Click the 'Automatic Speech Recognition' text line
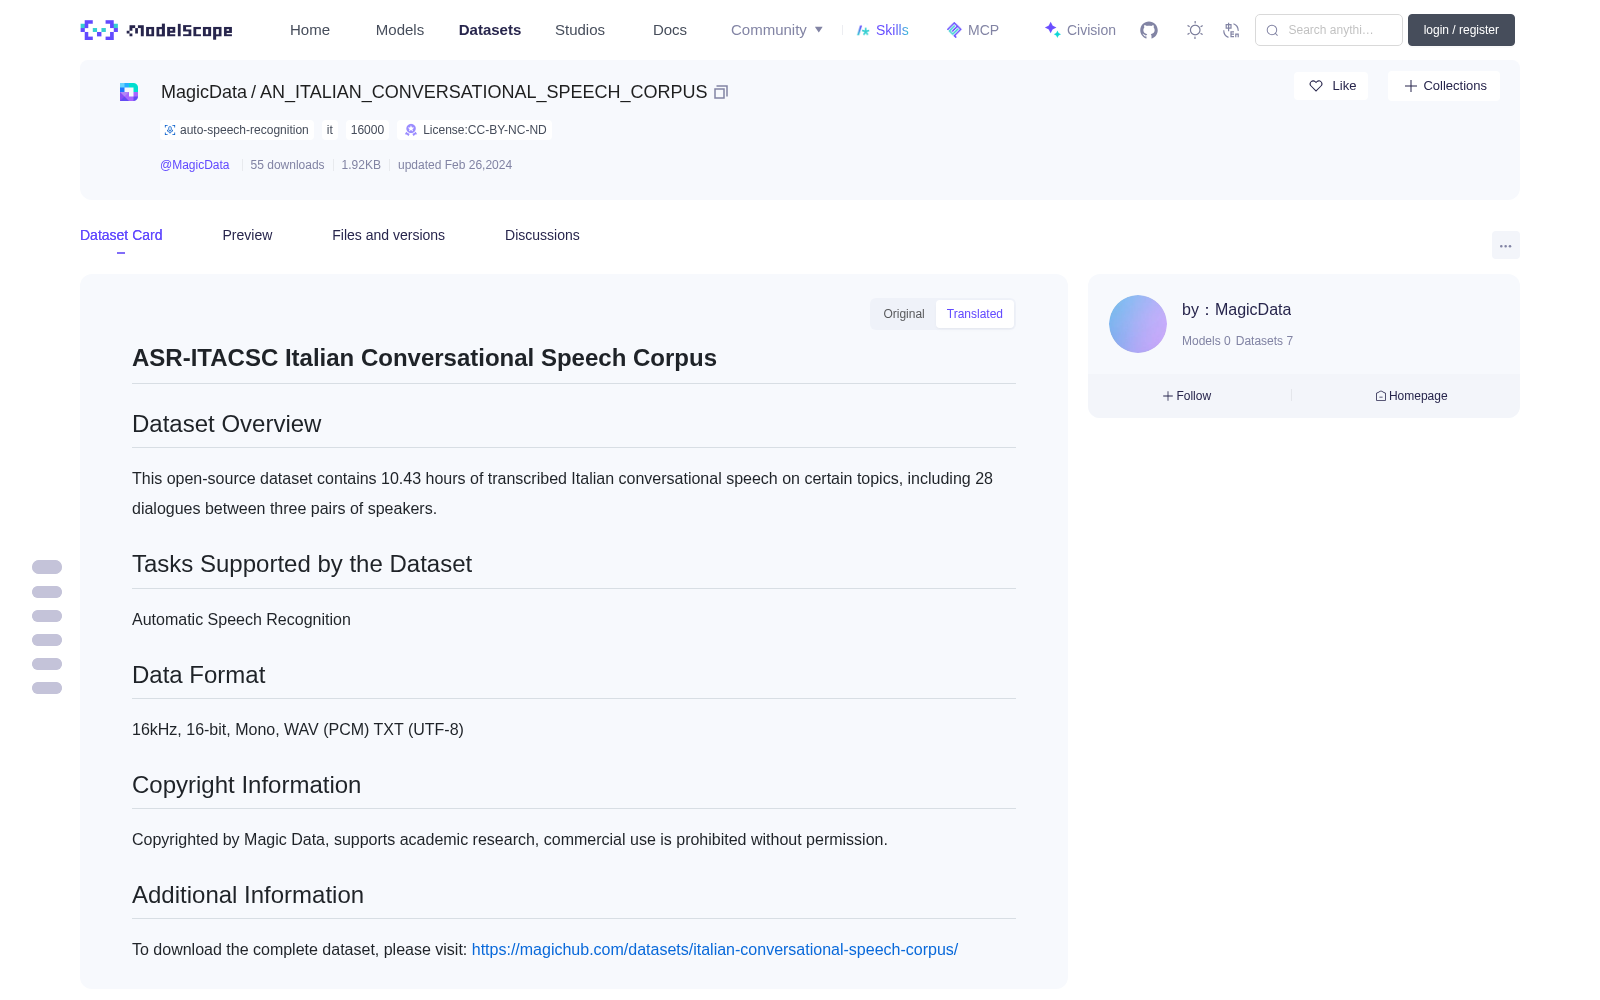Screen dimensions: 1600x1000 coord(241,620)
